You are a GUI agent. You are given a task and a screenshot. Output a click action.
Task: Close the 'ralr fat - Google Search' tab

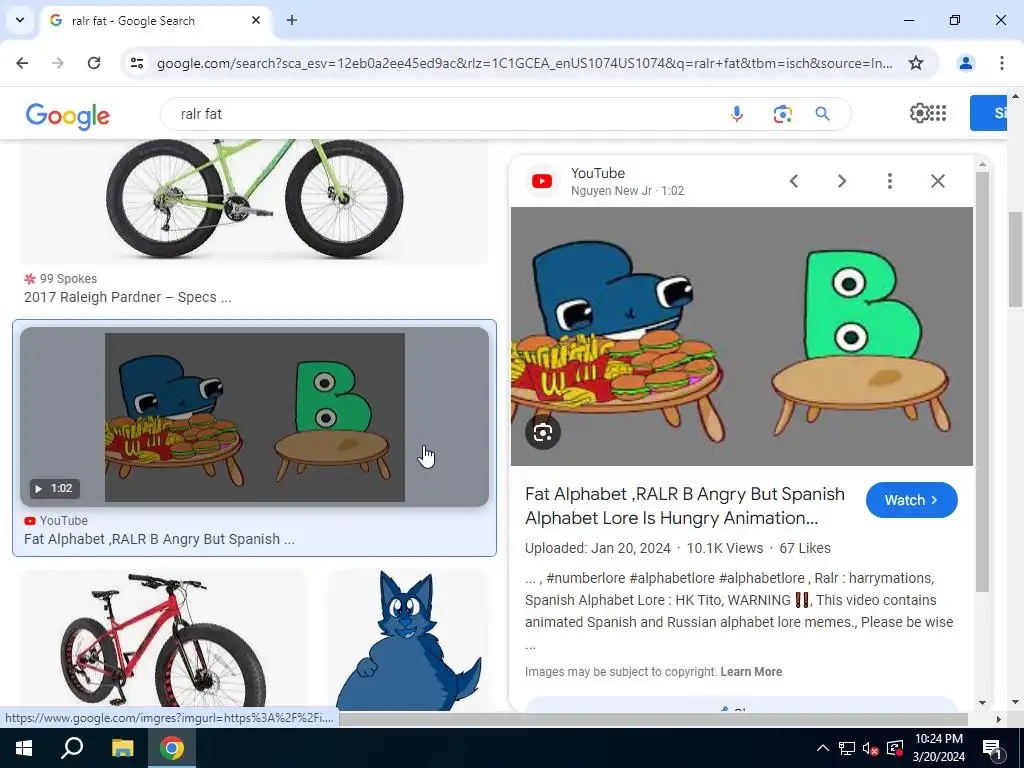tap(256, 20)
